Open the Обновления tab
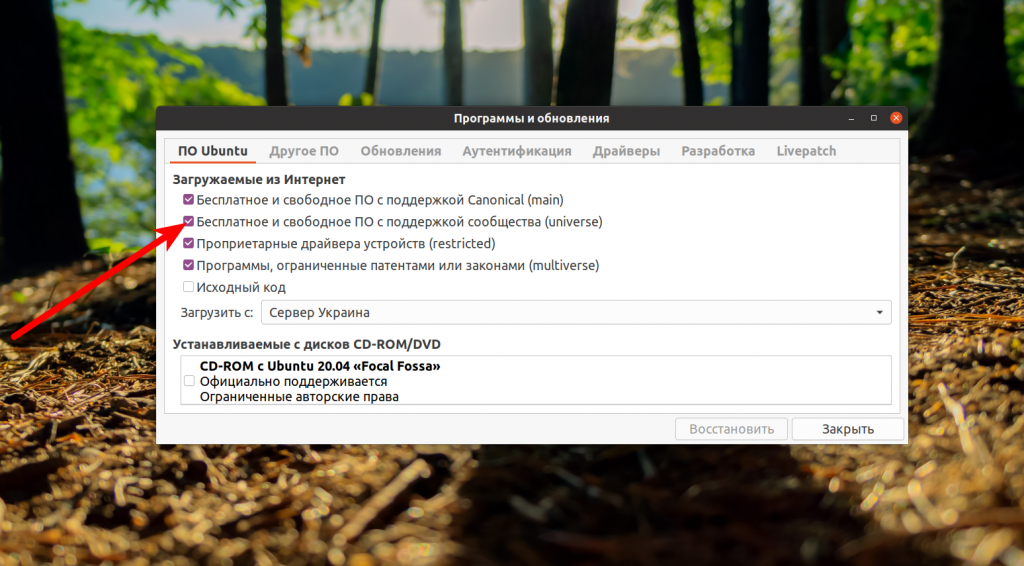This screenshot has width=1024, height=566. click(x=400, y=151)
